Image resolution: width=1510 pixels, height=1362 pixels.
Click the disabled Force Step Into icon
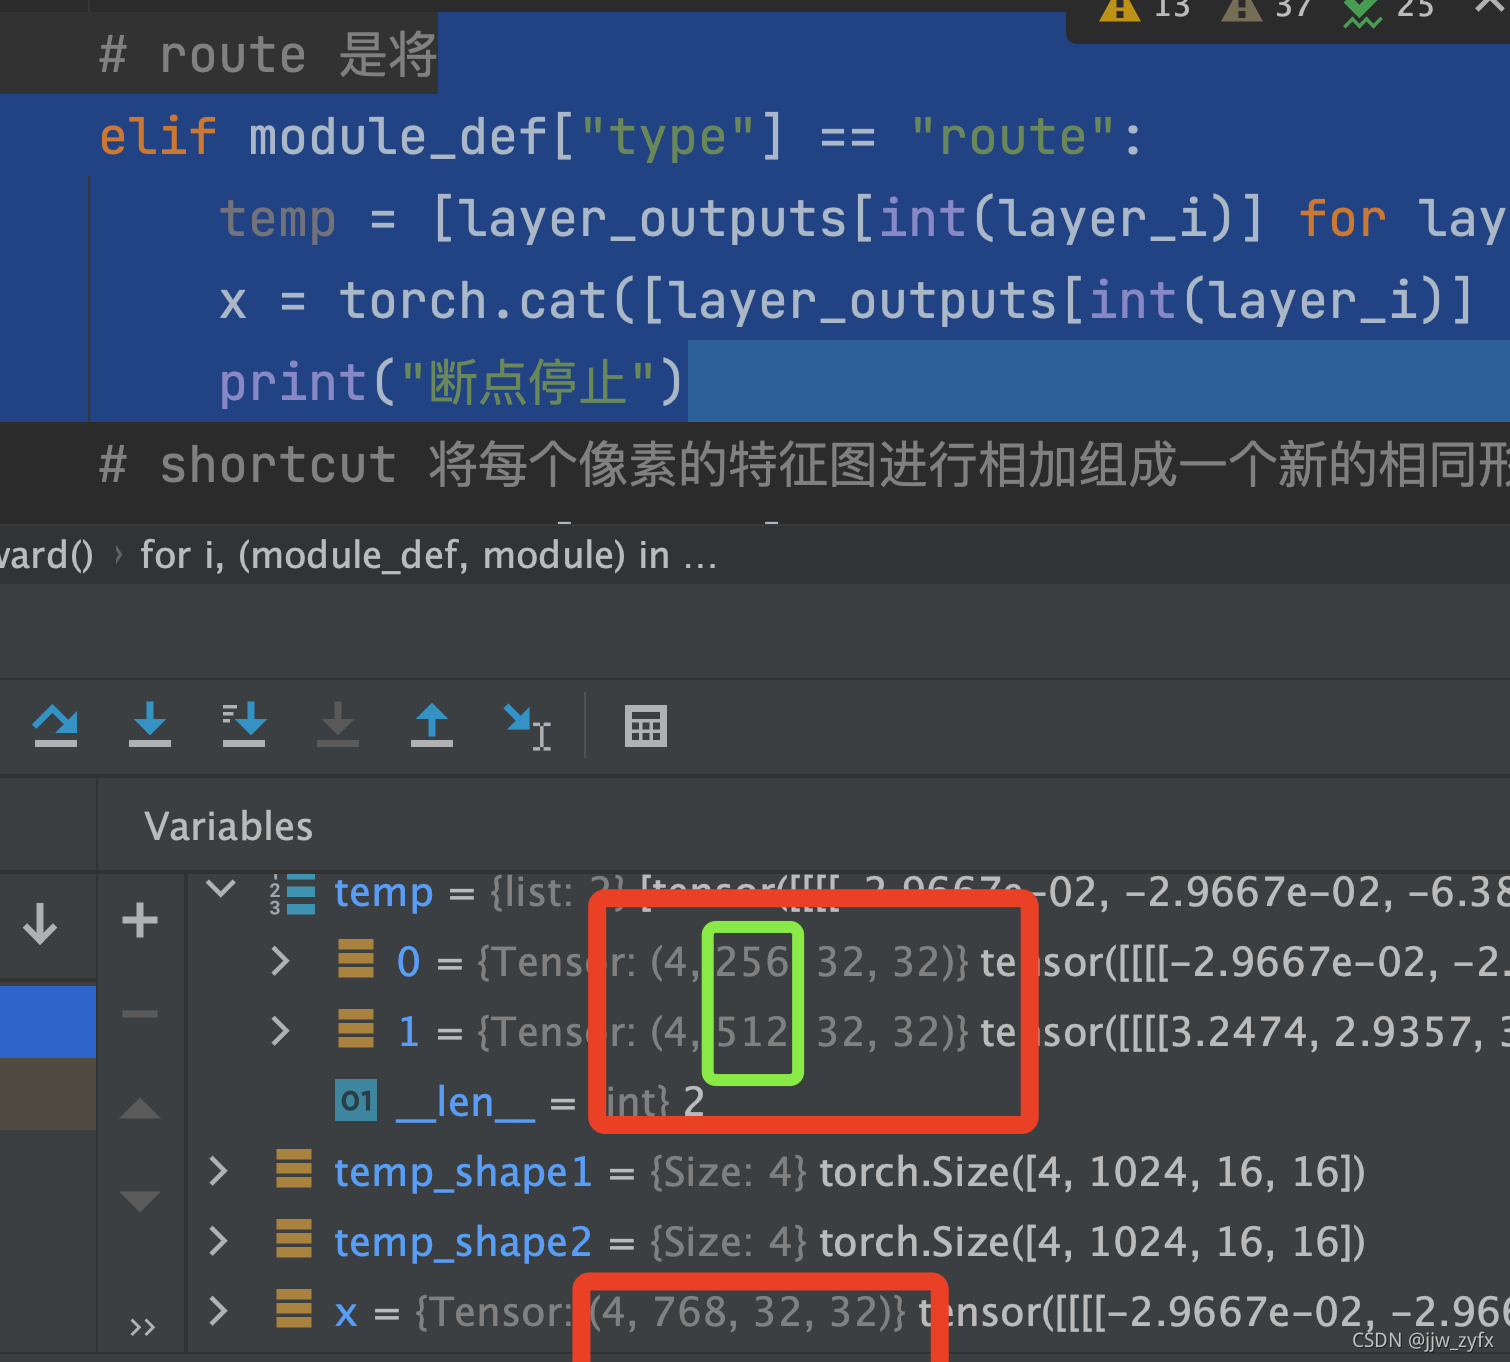point(338,725)
